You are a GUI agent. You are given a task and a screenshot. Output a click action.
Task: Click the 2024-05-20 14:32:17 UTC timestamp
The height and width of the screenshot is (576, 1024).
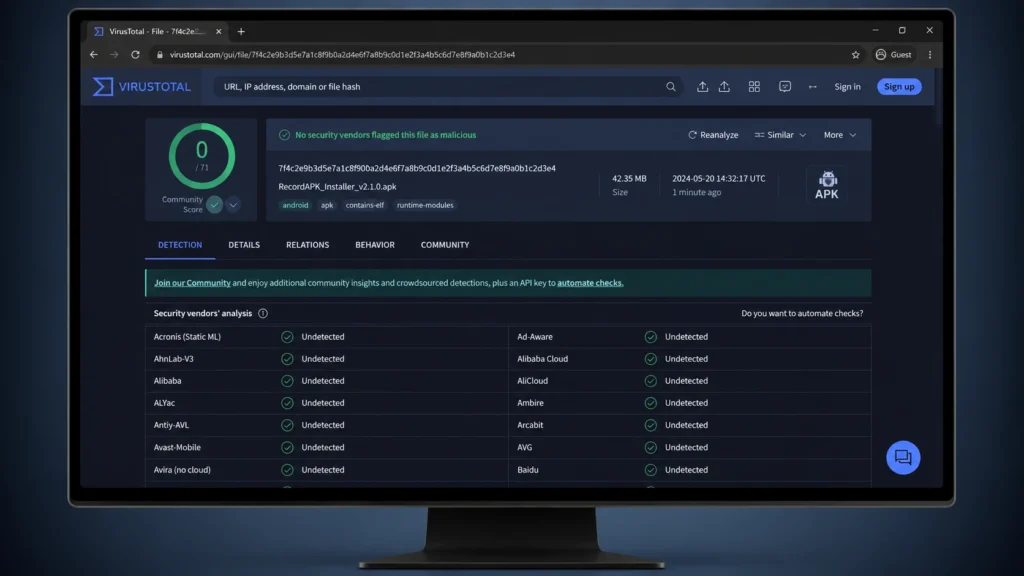click(718, 178)
